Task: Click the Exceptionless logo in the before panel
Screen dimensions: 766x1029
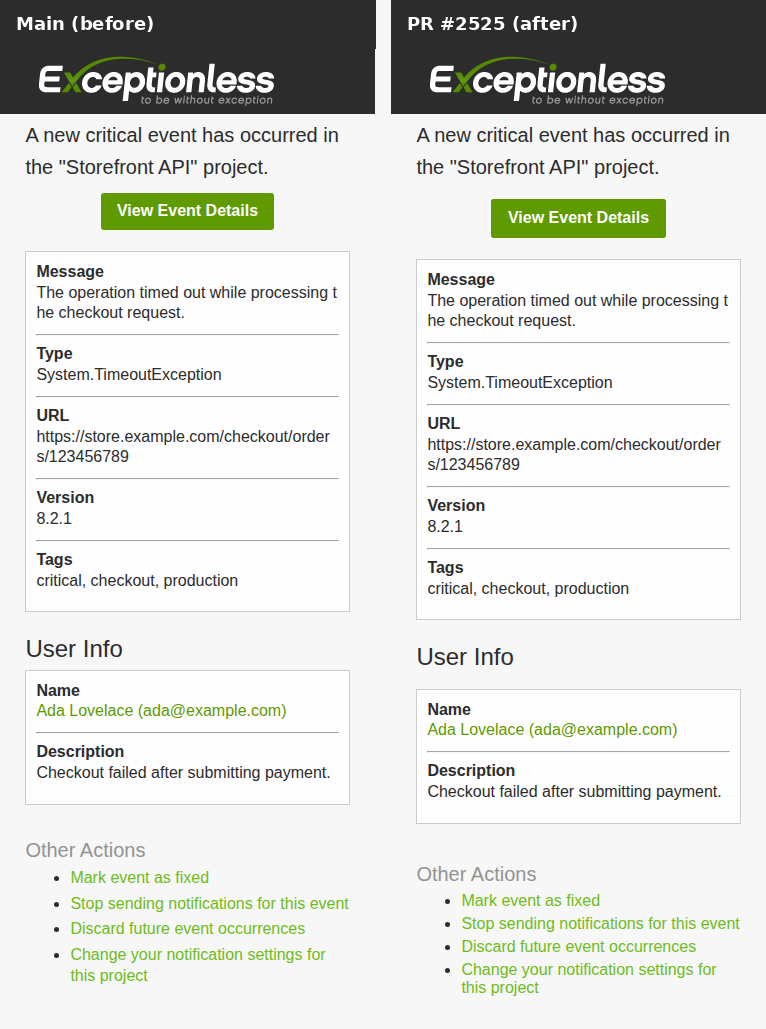Action: click(156, 81)
